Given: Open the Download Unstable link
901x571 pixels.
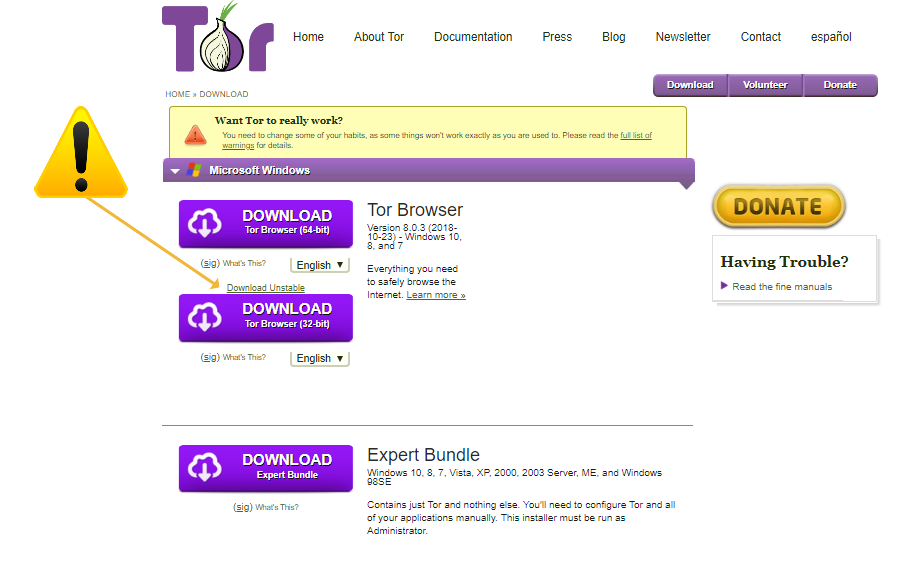Looking at the screenshot, I should pyautogui.click(x=265, y=288).
